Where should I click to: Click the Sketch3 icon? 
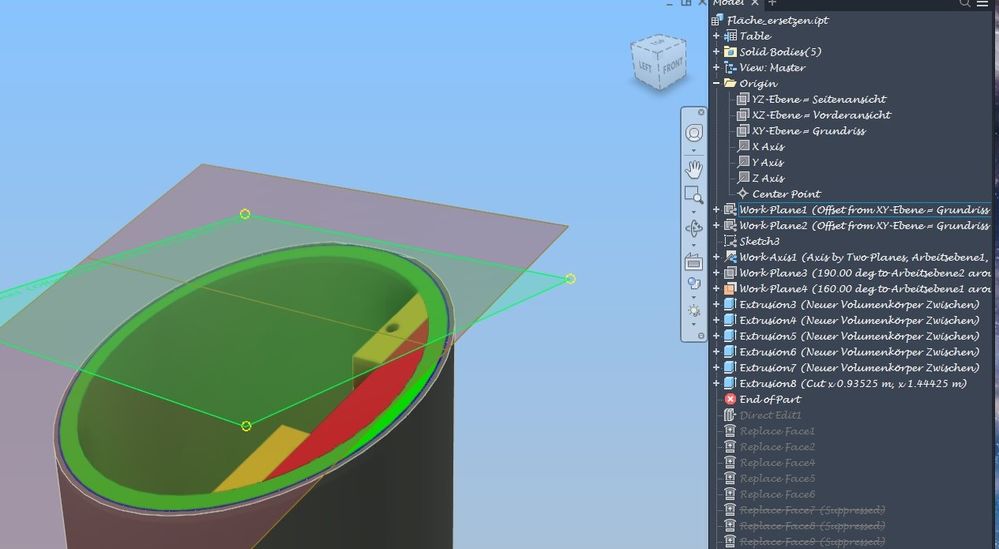click(730, 241)
